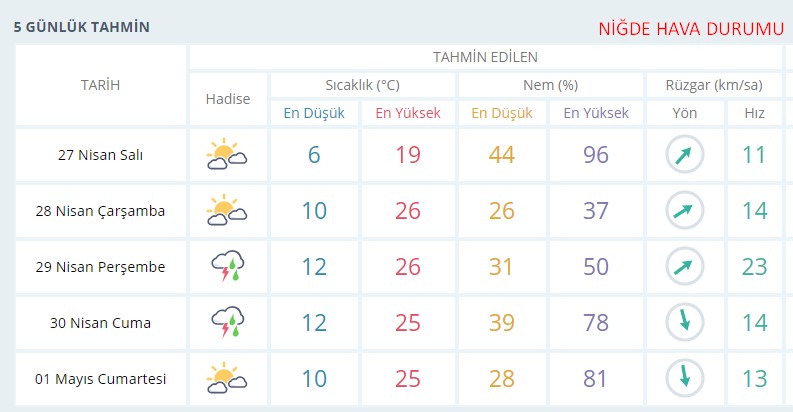
Task: Click wind direction arrow for 29 Nisan Perşembe
Action: tap(685, 267)
